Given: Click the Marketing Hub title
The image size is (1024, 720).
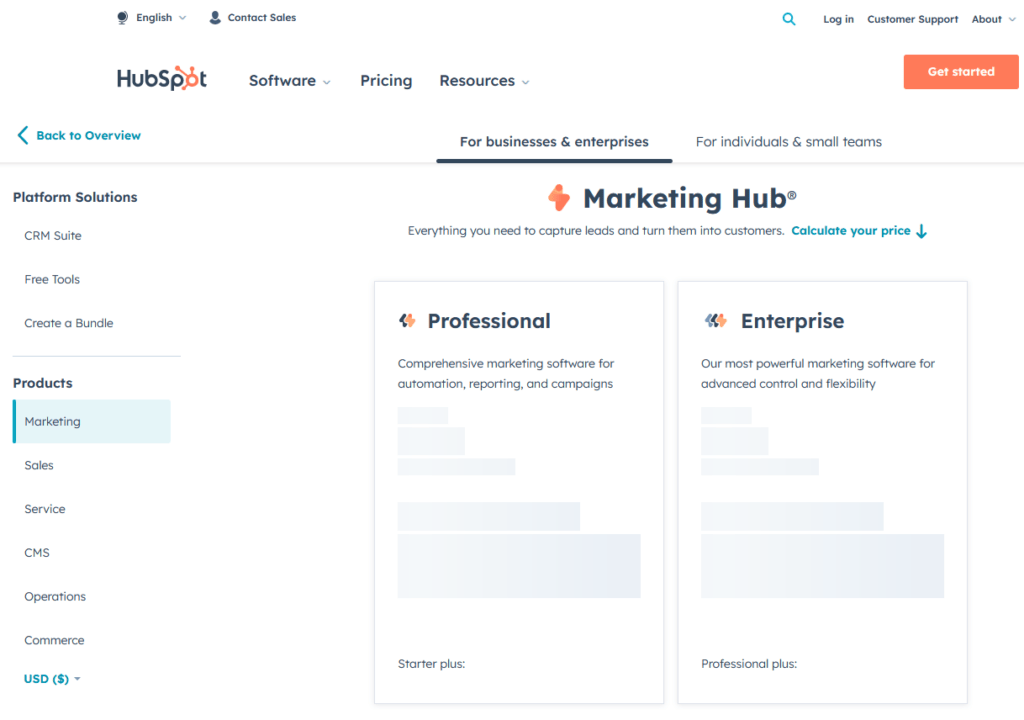Looking at the screenshot, I should click(x=690, y=198).
